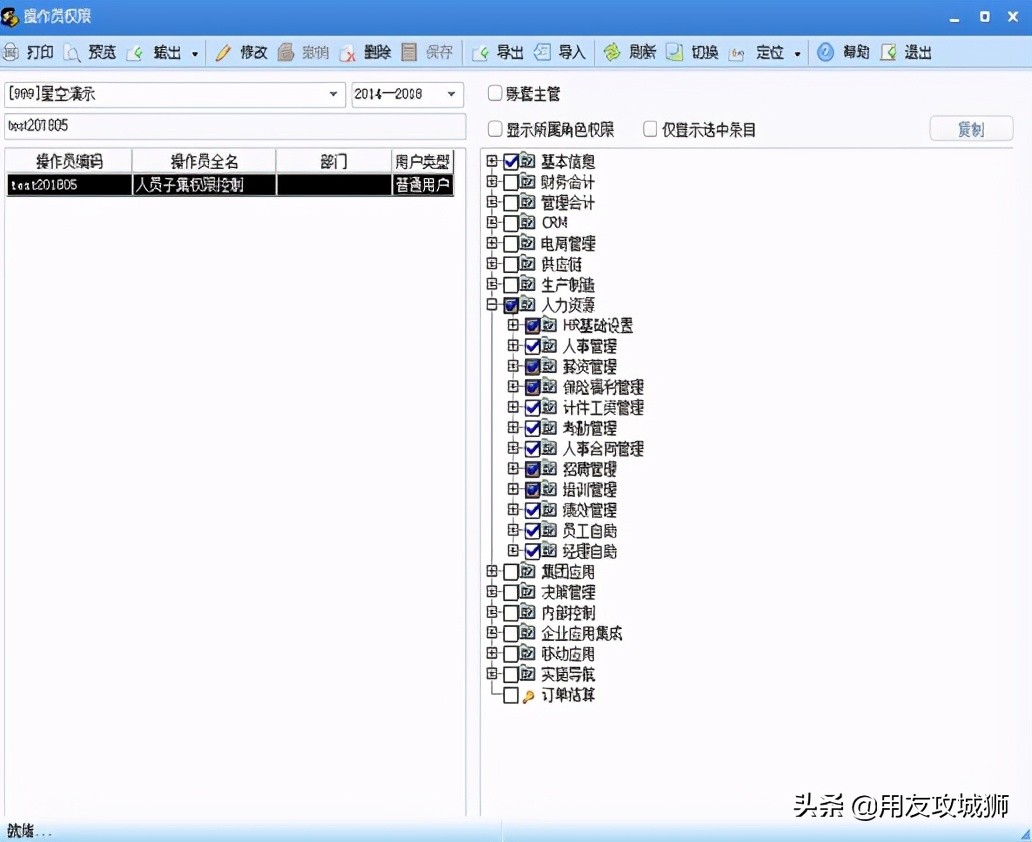Viewport: 1032px width, 842px height.
Task: Expand the 财务会计 tree node
Action: 490,181
